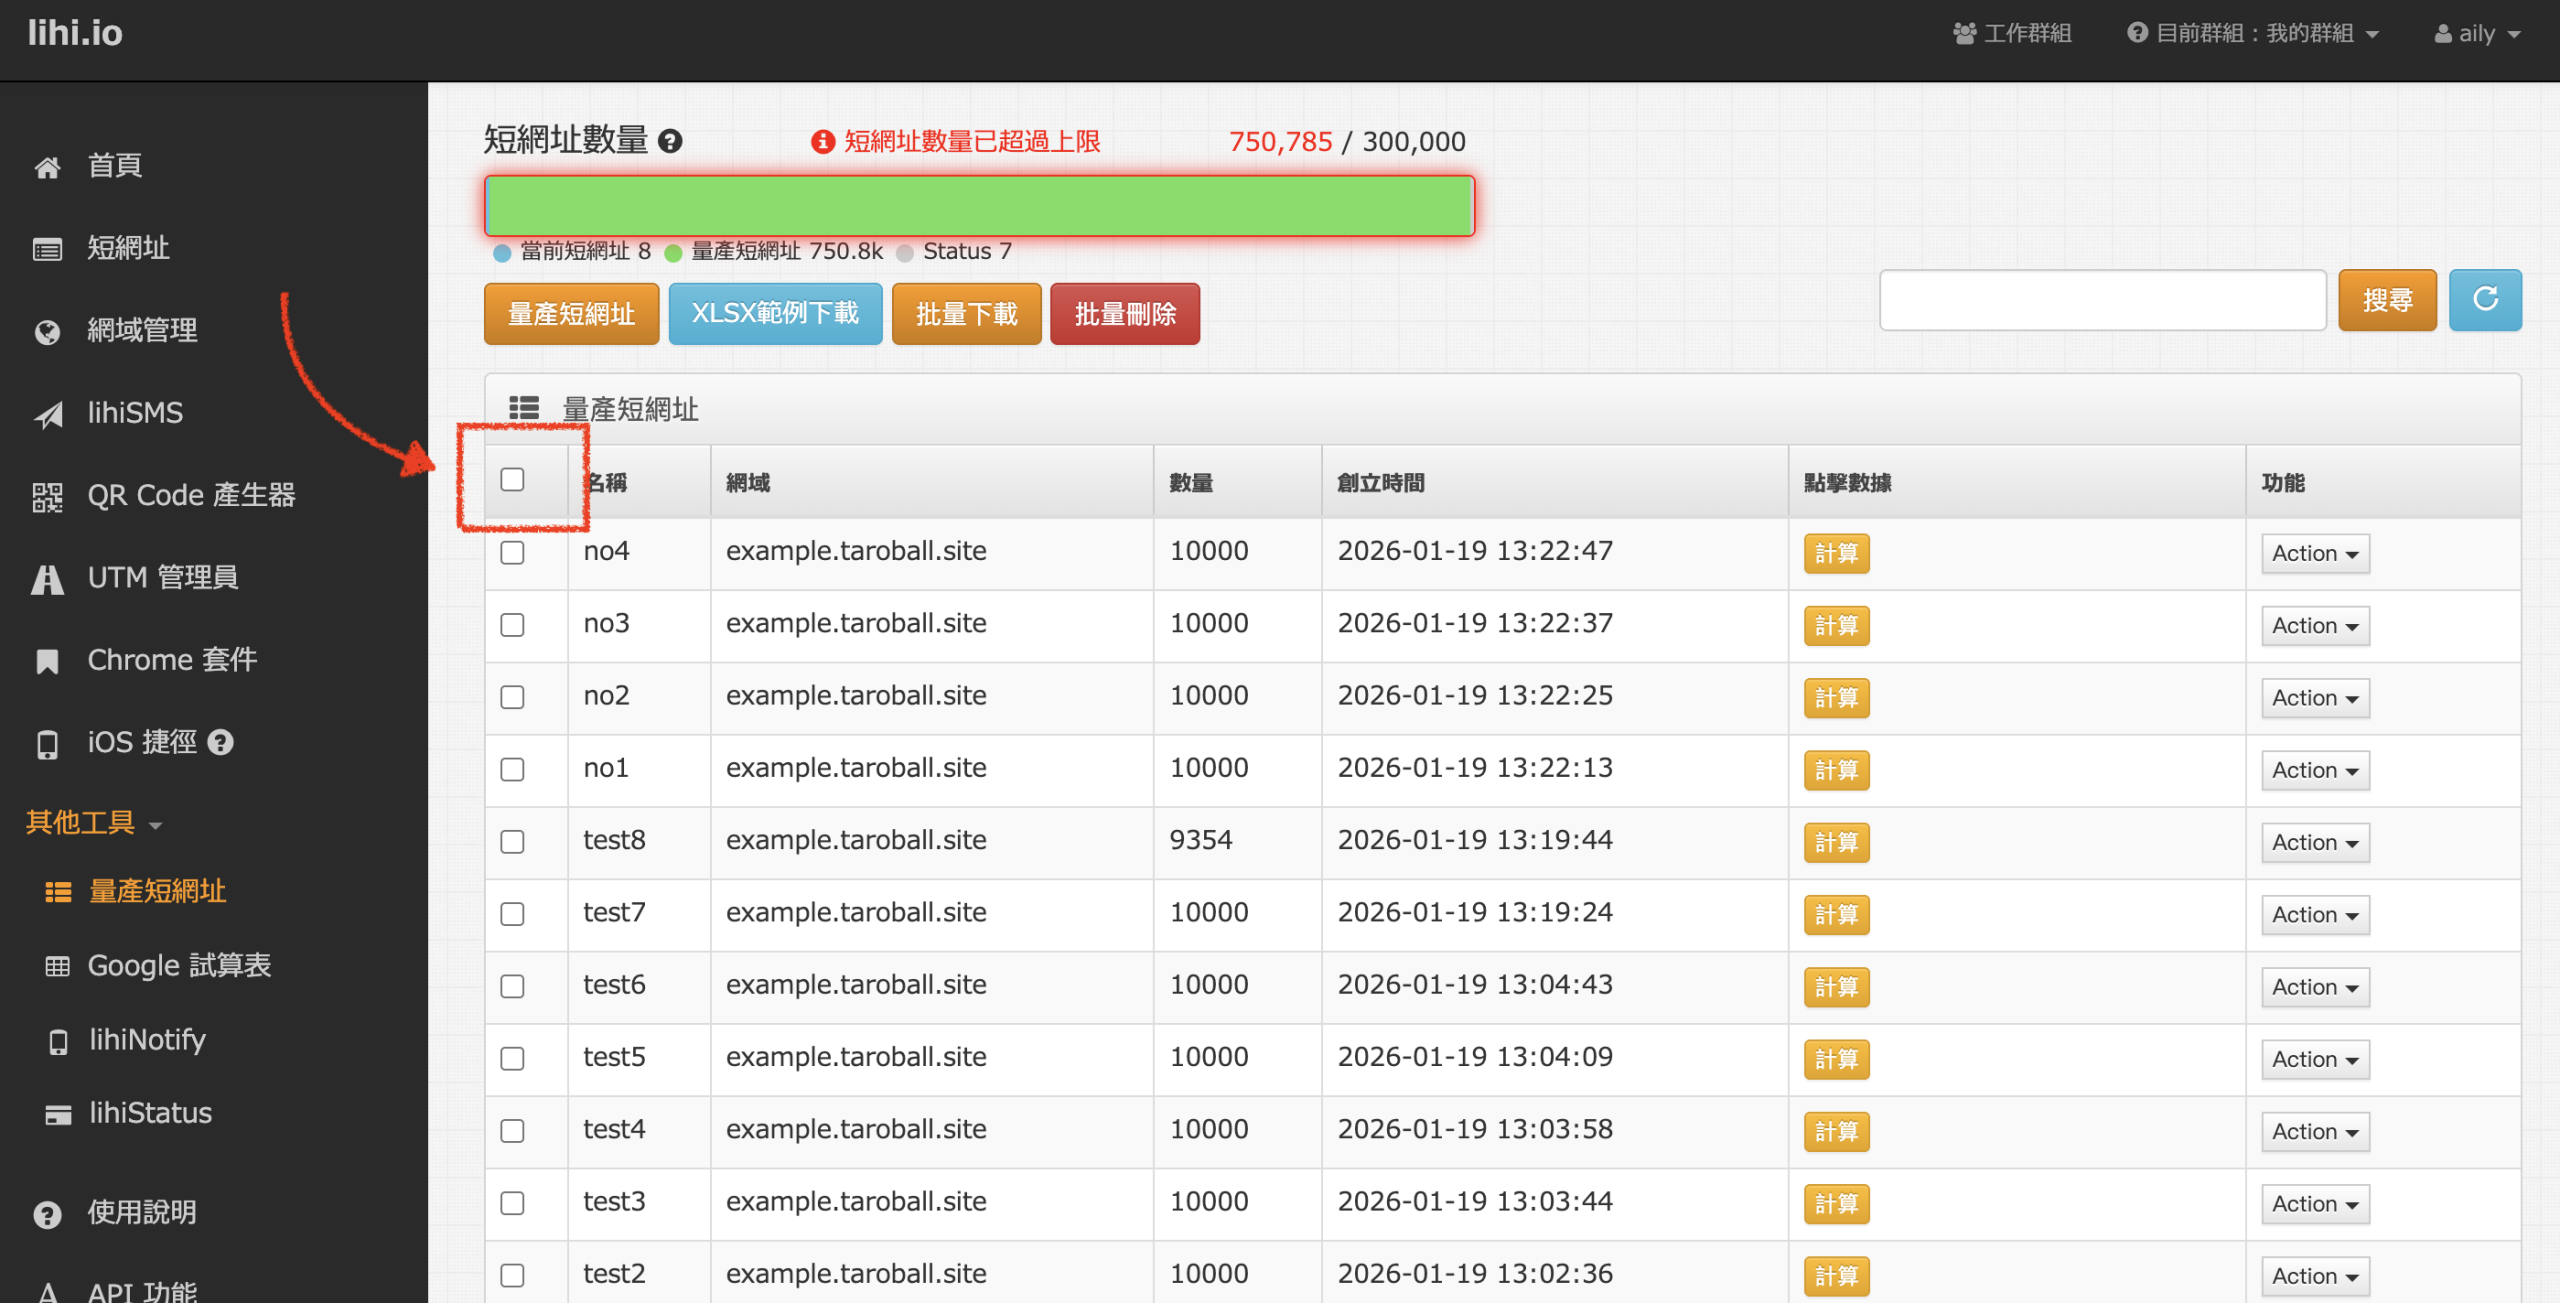
Task: Go to 短網址 in the sidebar menu
Action: pos(128,248)
